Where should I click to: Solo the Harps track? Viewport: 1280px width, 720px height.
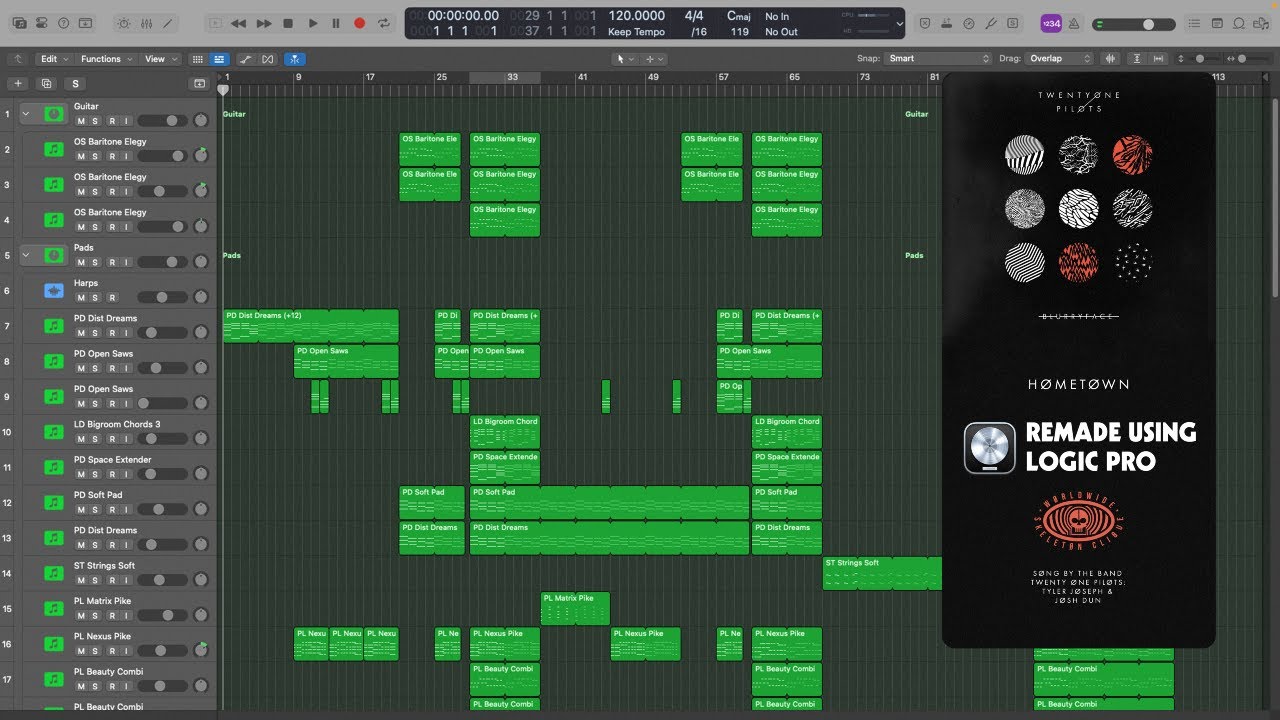96,298
